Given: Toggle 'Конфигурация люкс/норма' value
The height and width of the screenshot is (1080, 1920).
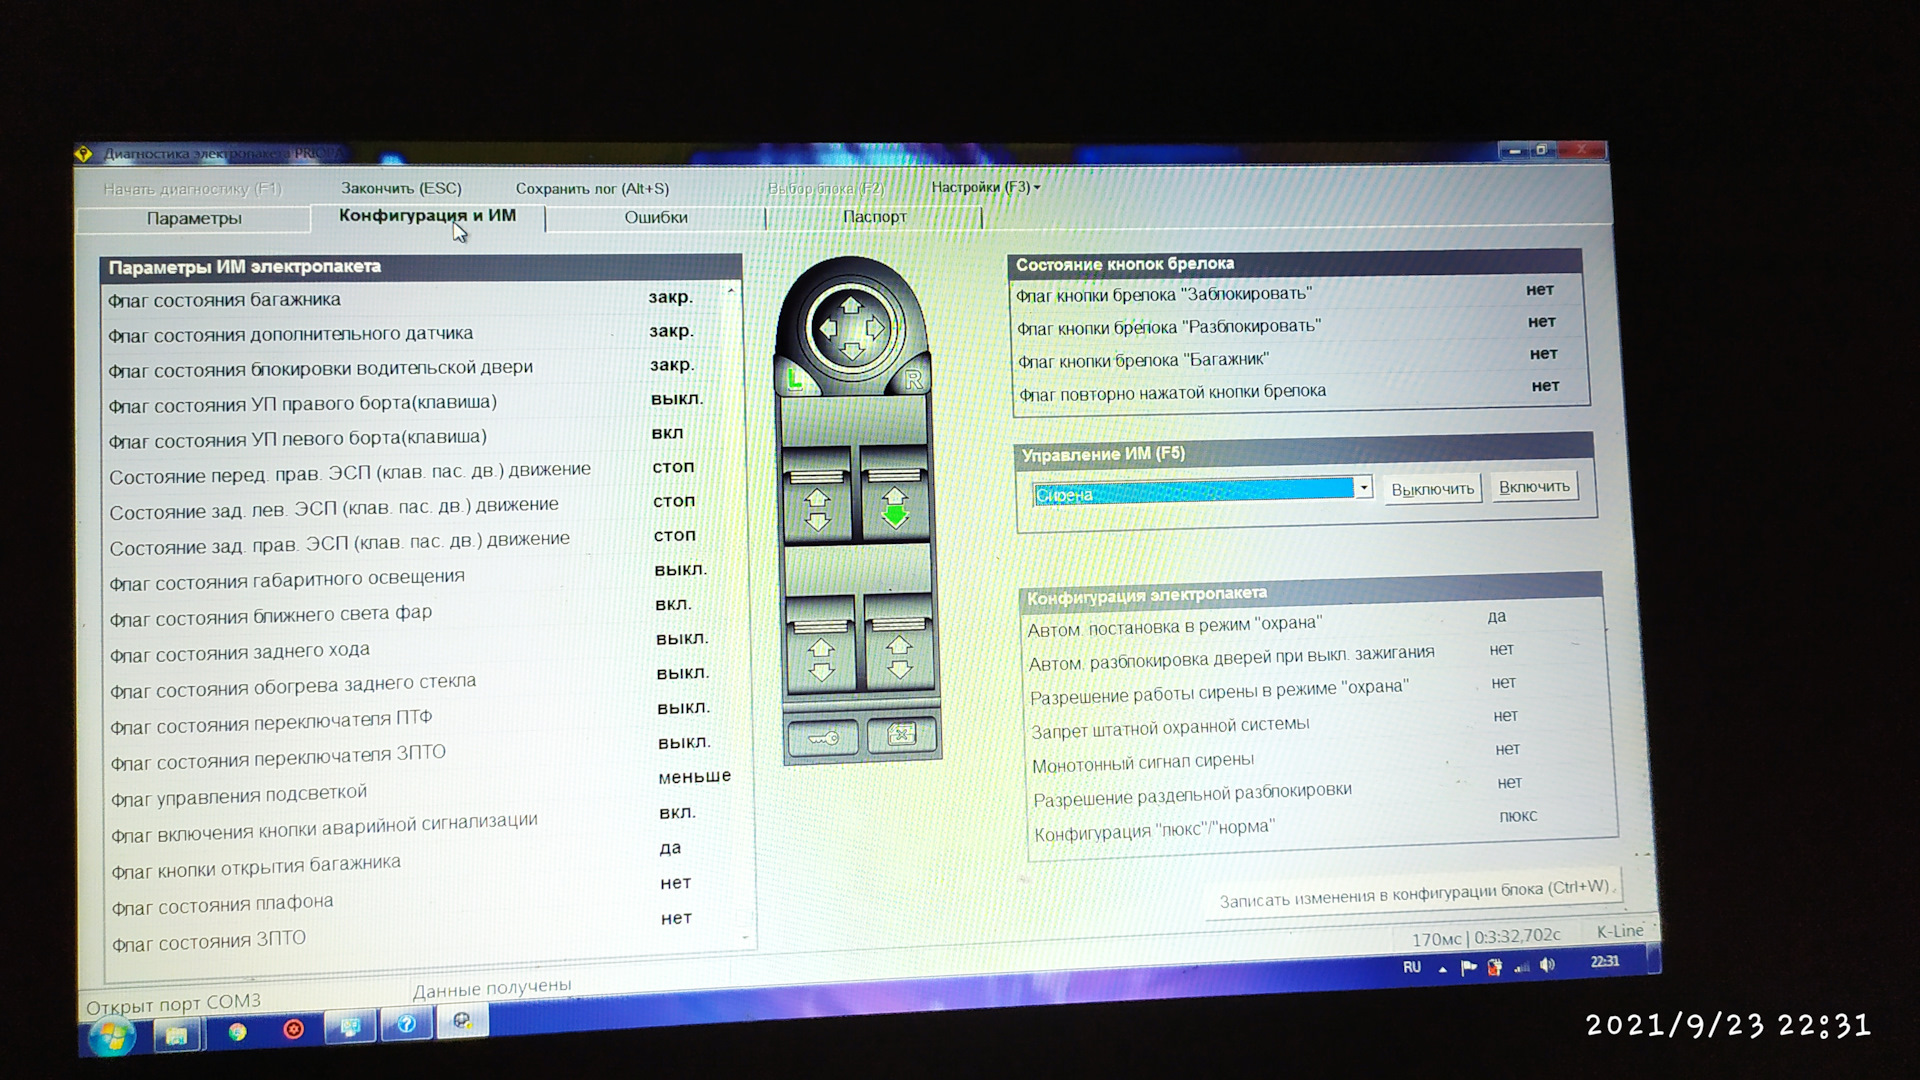Looking at the screenshot, I should tap(1517, 816).
